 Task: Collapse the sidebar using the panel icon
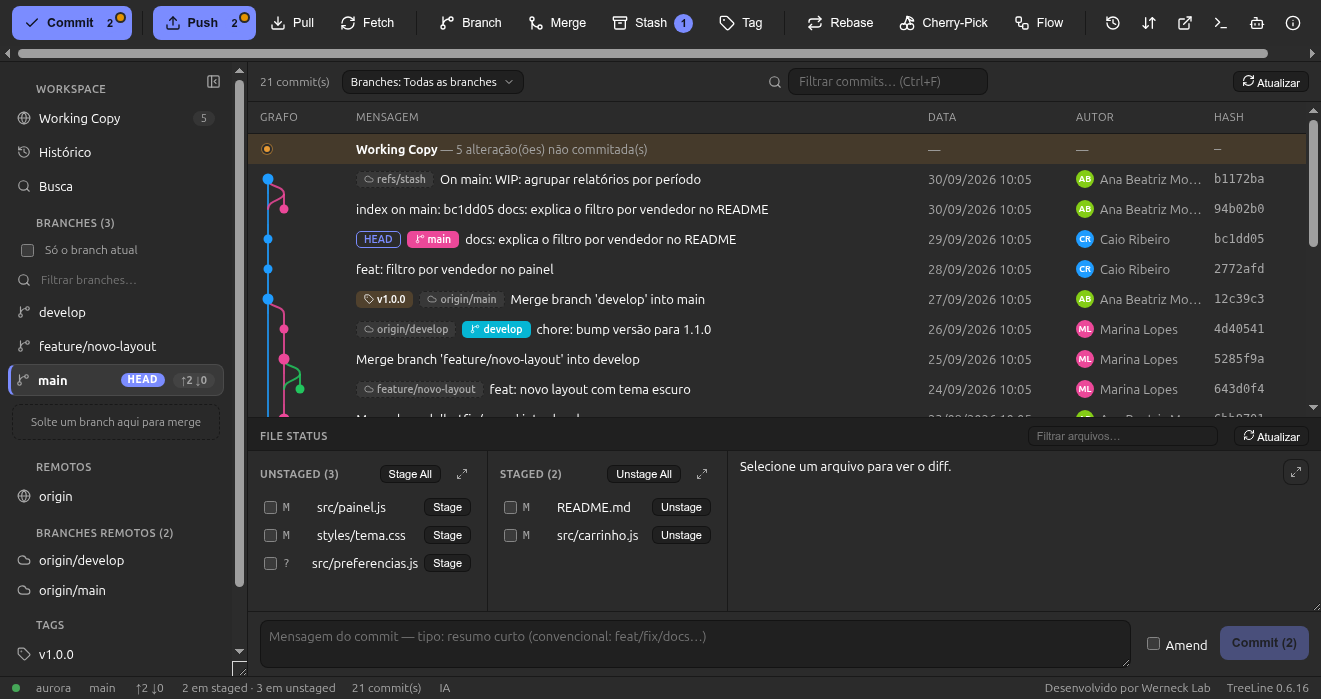click(213, 82)
